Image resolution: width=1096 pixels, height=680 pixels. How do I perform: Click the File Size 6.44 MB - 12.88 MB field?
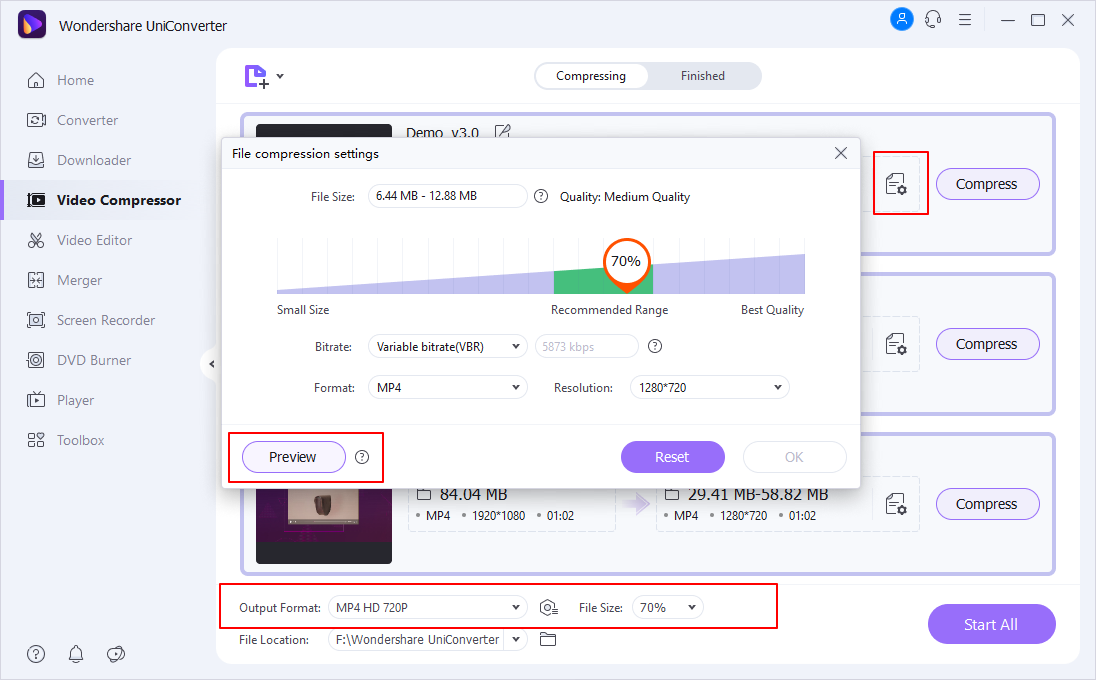(447, 196)
